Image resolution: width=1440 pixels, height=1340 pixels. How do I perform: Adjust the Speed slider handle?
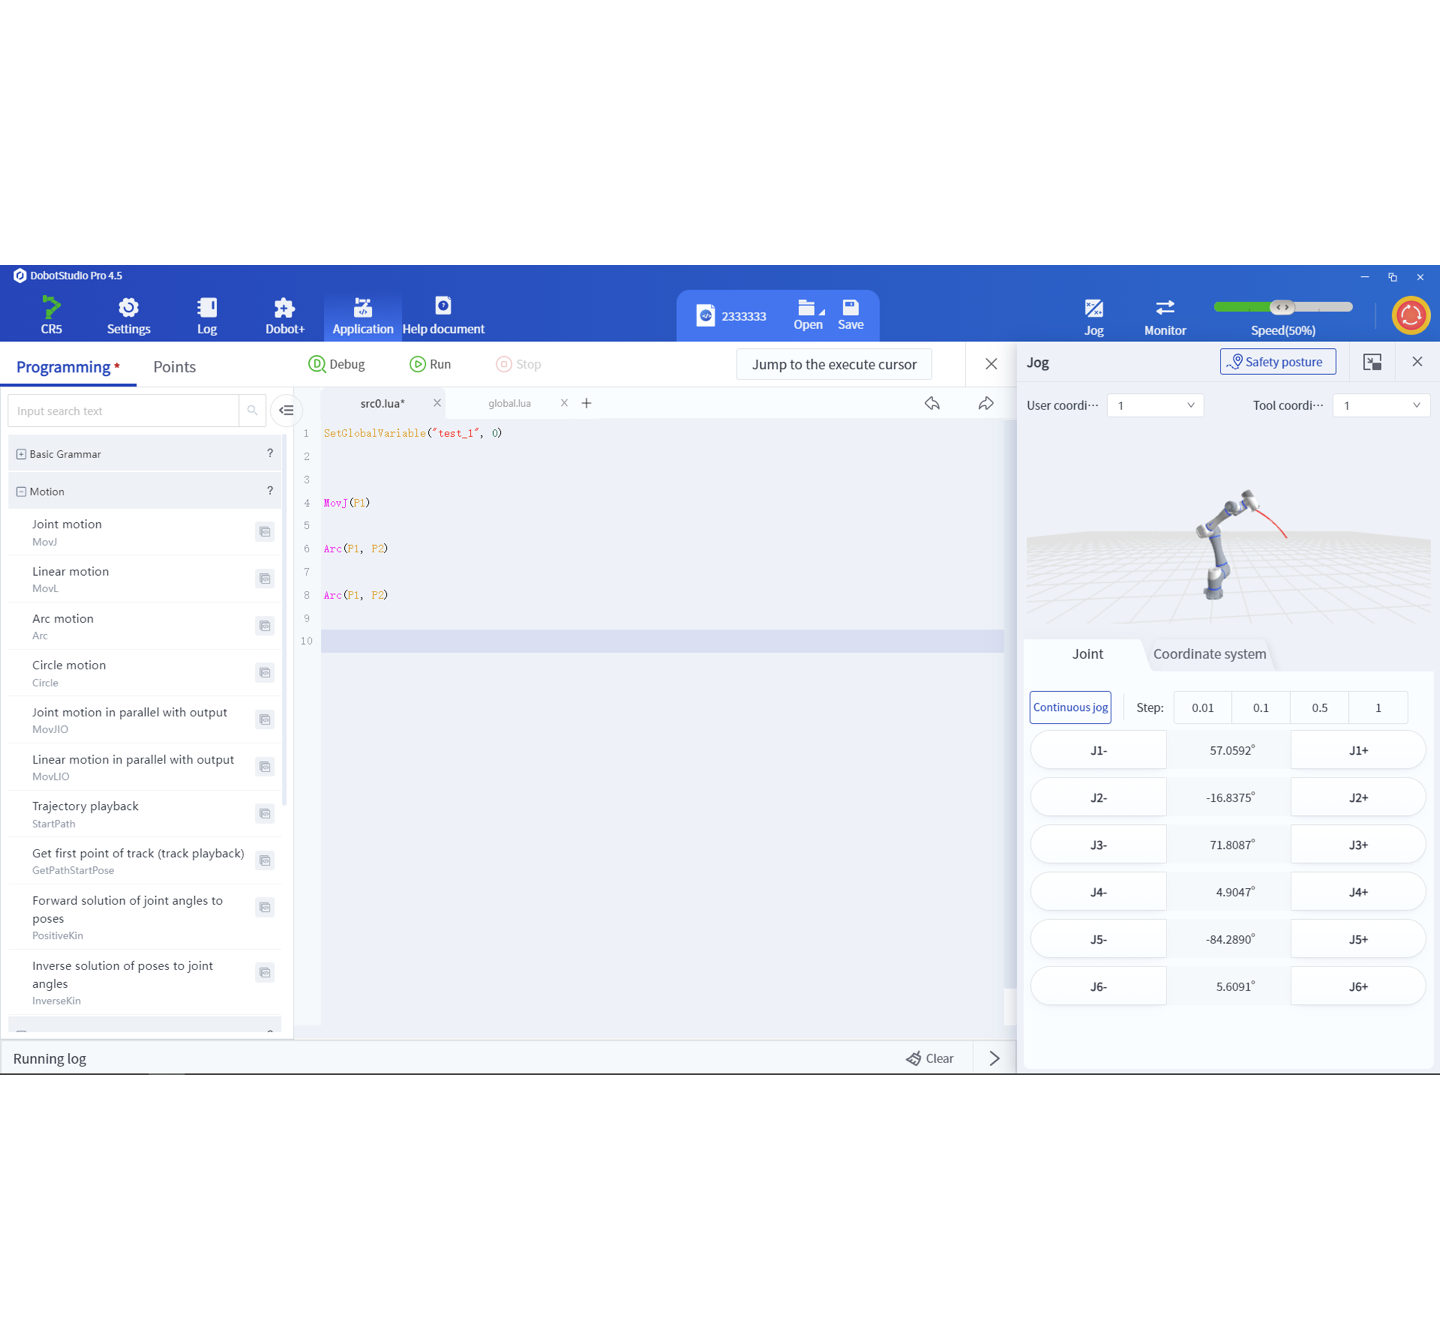[x=1282, y=307]
